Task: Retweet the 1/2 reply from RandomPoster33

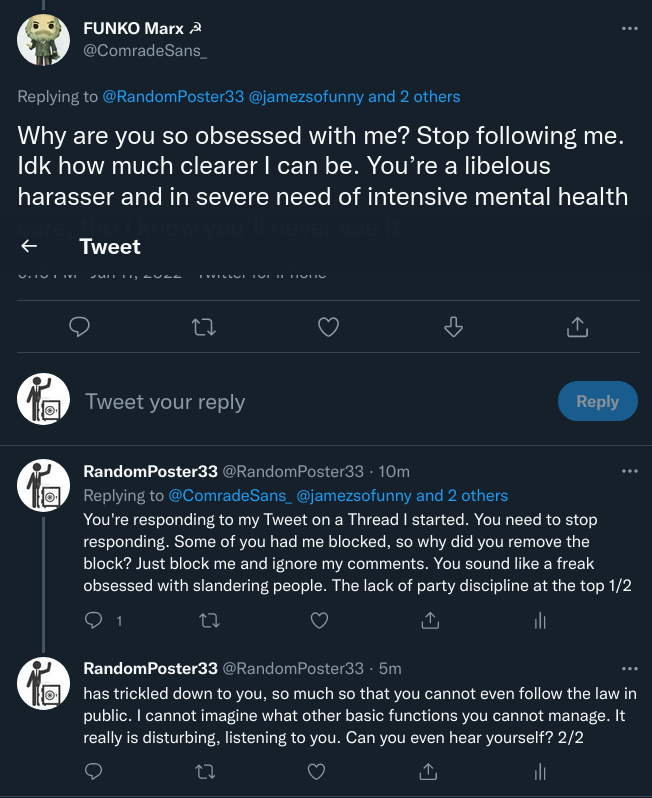Action: (208, 621)
